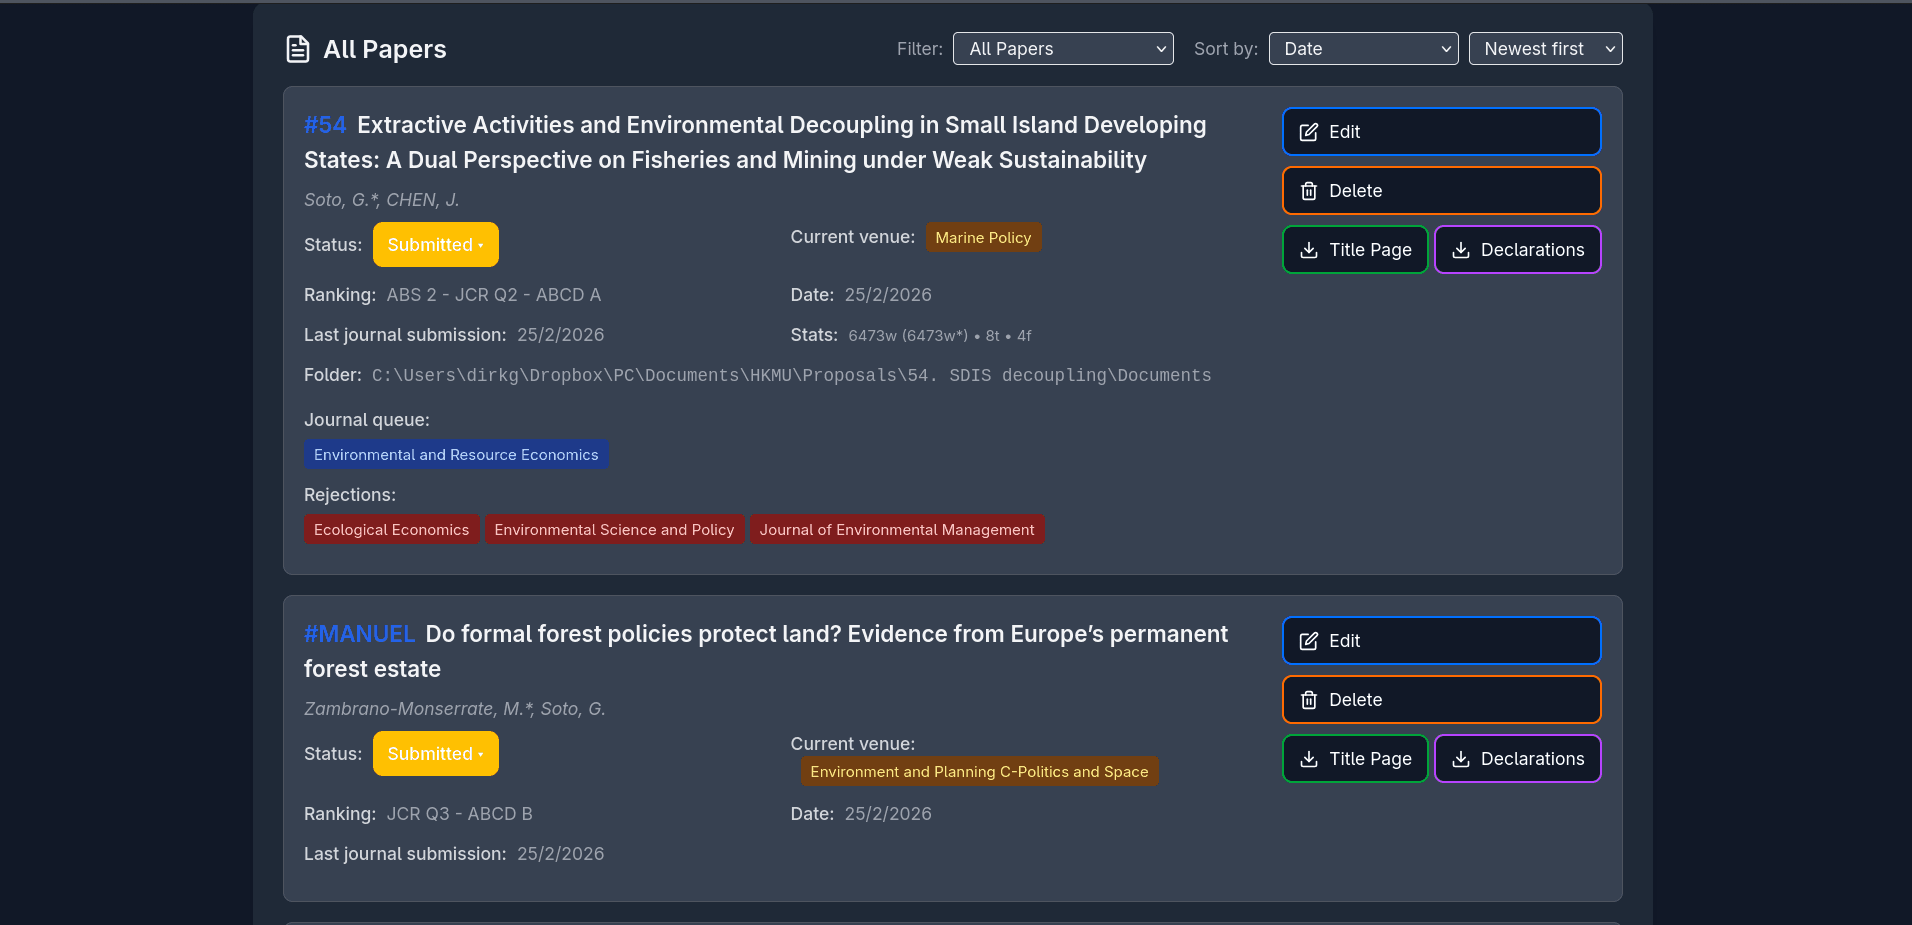Open the Filter dropdown showing All Papers
The height and width of the screenshot is (925, 1912).
(1062, 48)
